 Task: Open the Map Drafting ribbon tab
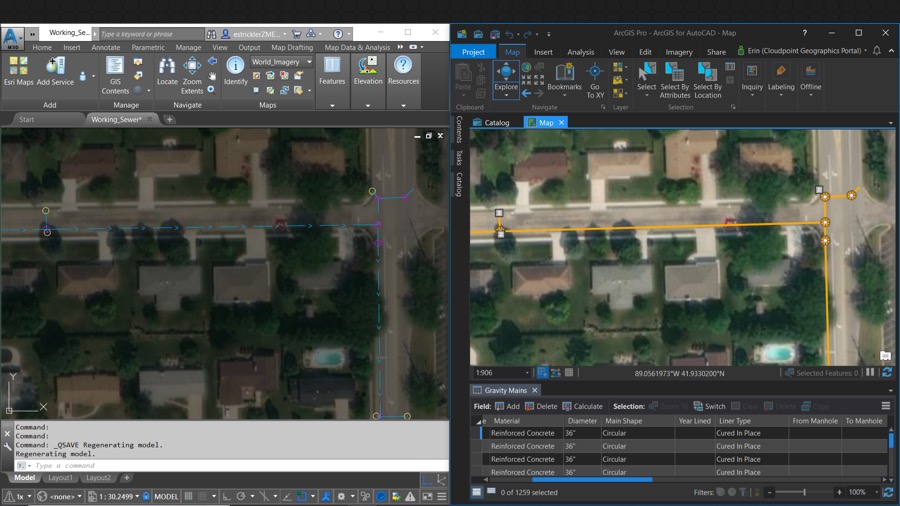pos(292,47)
